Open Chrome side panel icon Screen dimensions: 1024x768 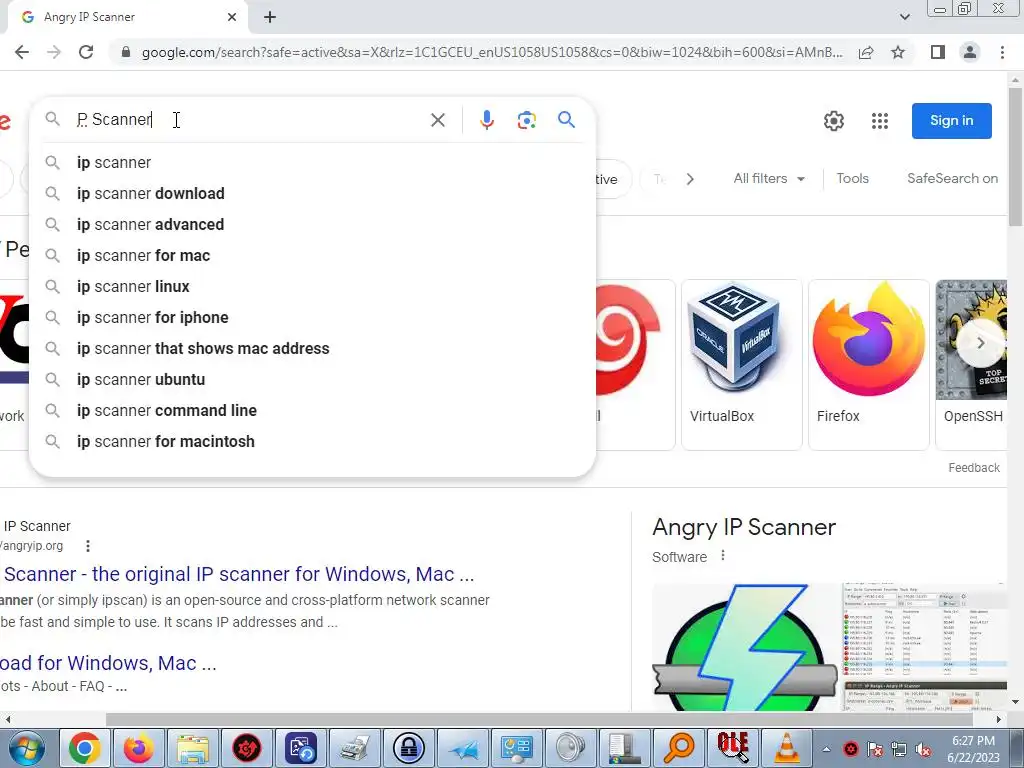click(938, 52)
